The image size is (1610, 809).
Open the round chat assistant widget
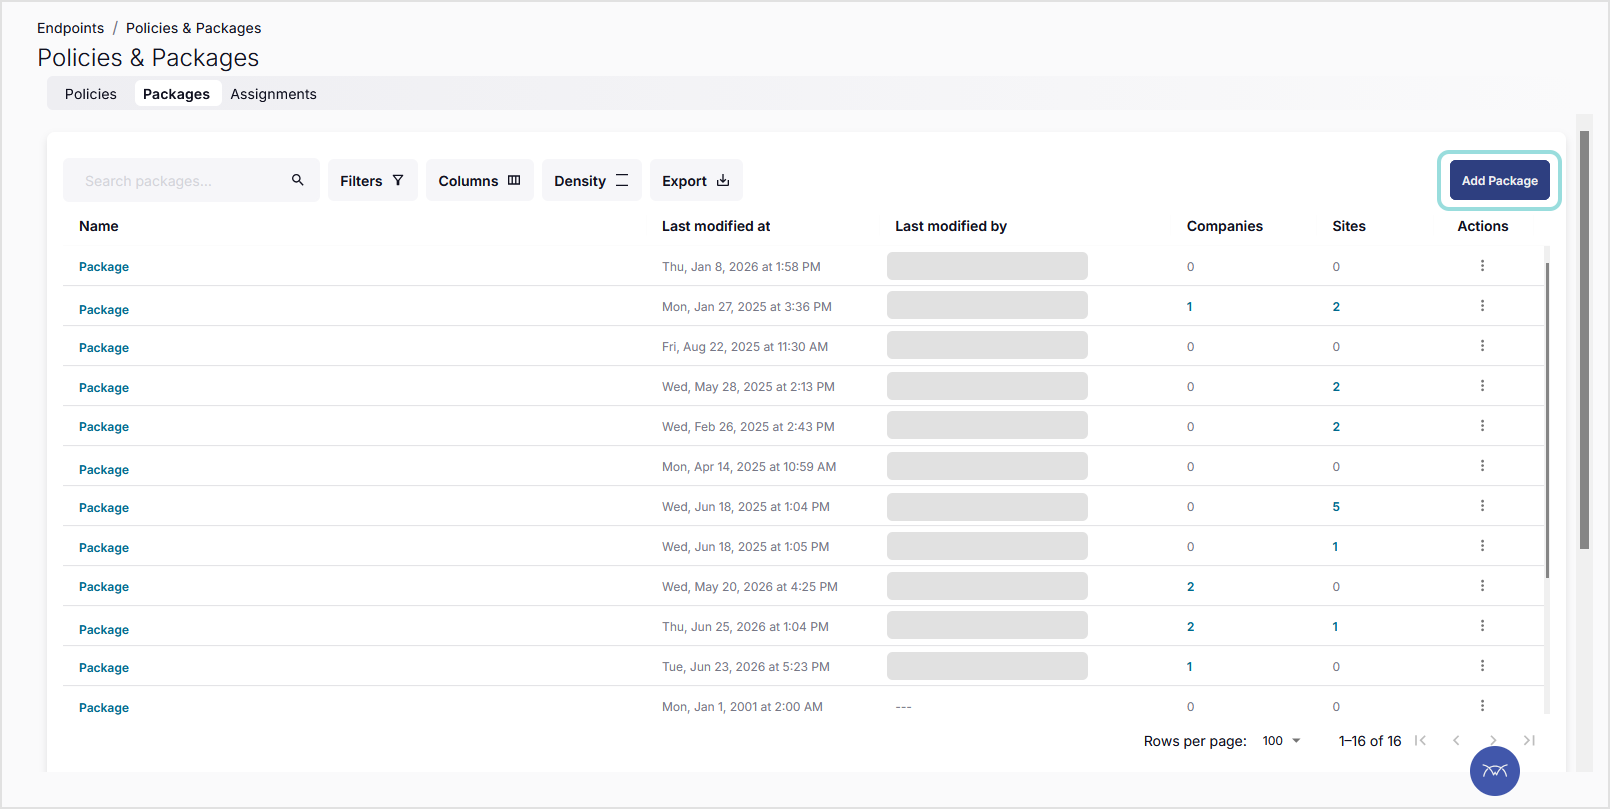1495,771
